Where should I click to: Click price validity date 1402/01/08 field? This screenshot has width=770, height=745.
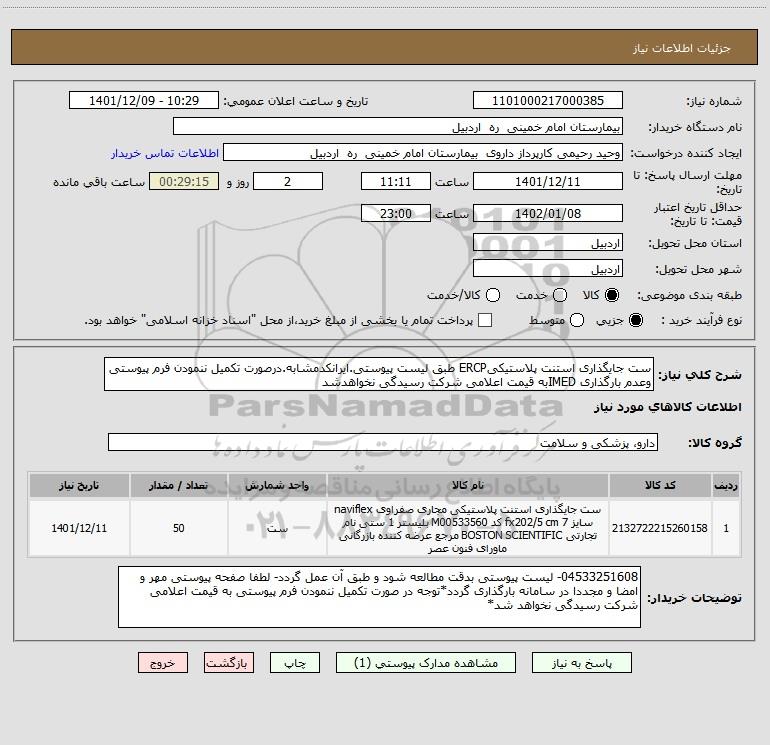(548, 213)
